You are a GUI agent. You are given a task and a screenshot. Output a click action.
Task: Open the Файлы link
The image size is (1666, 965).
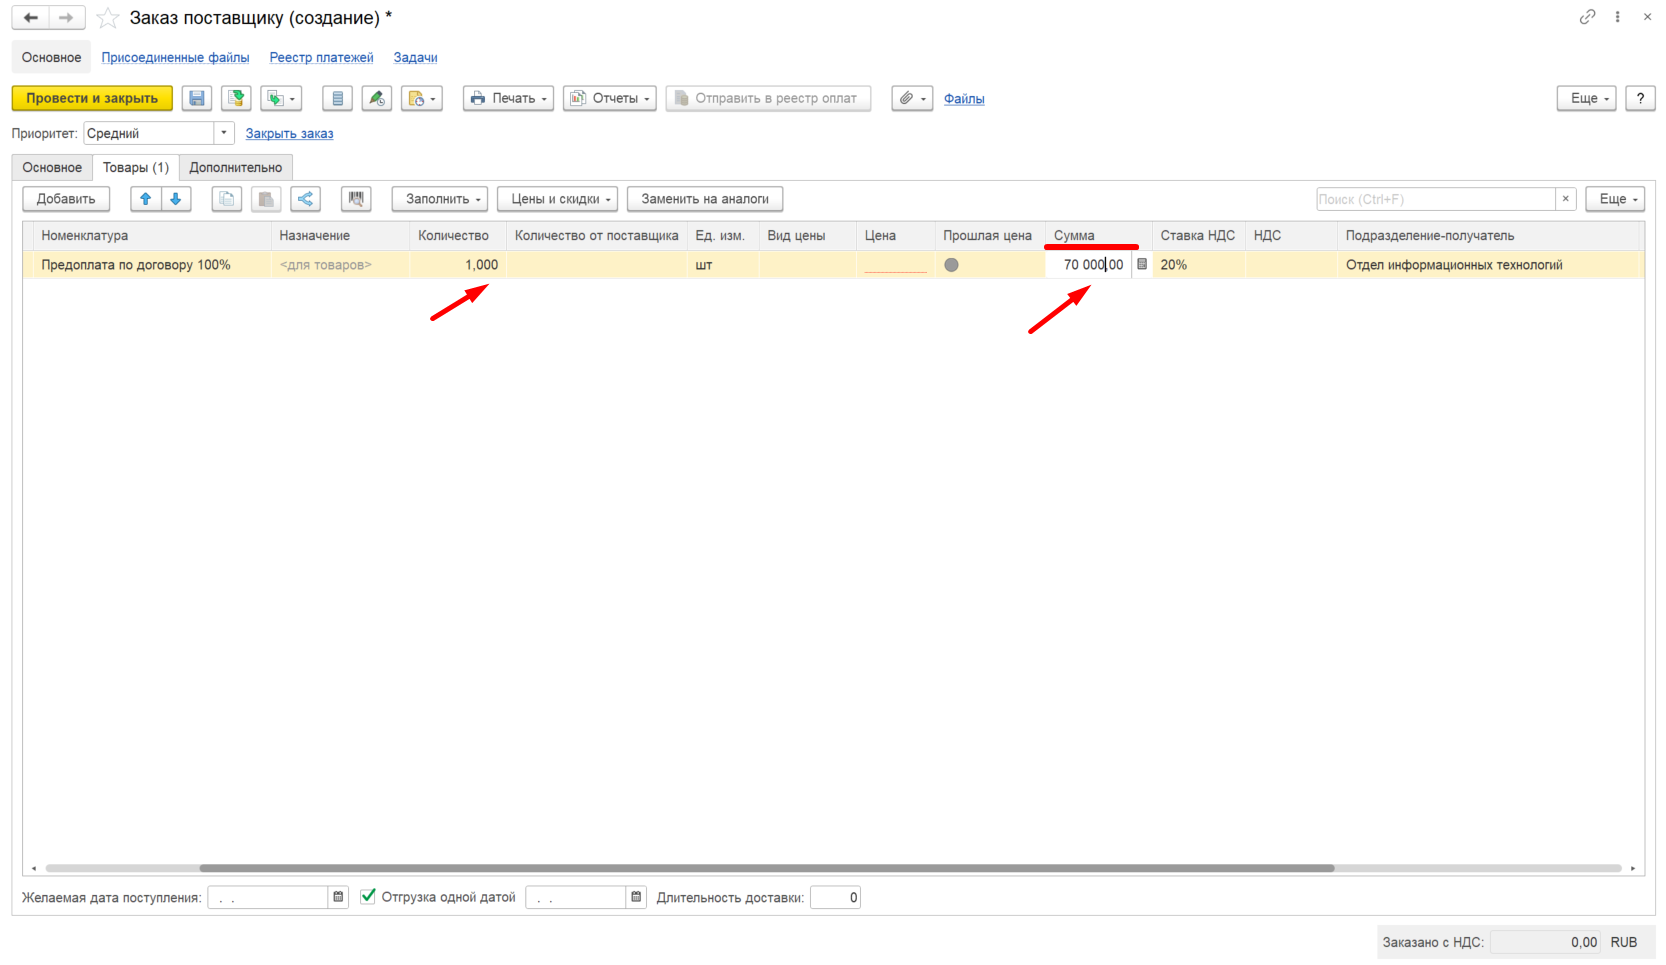[x=964, y=98]
